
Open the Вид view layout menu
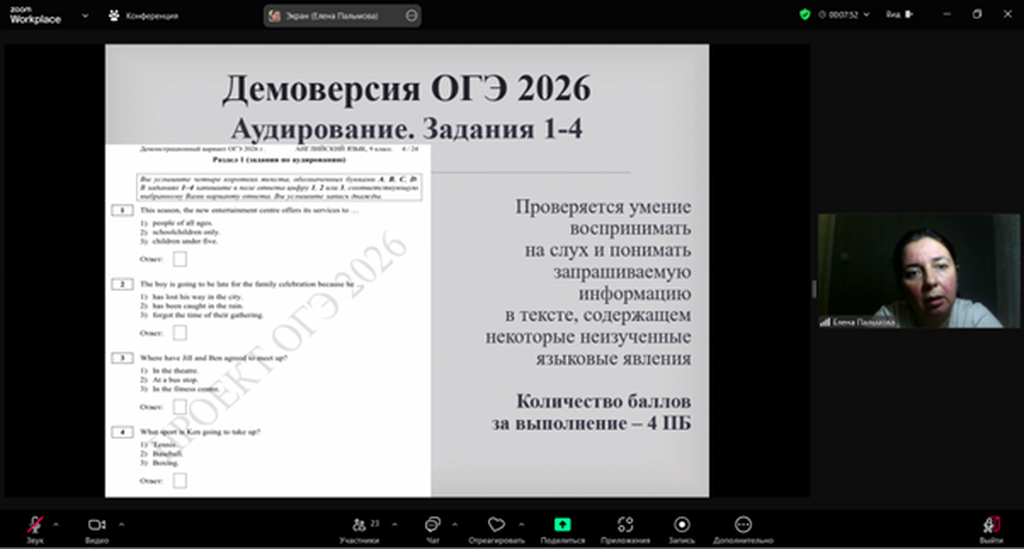(897, 15)
